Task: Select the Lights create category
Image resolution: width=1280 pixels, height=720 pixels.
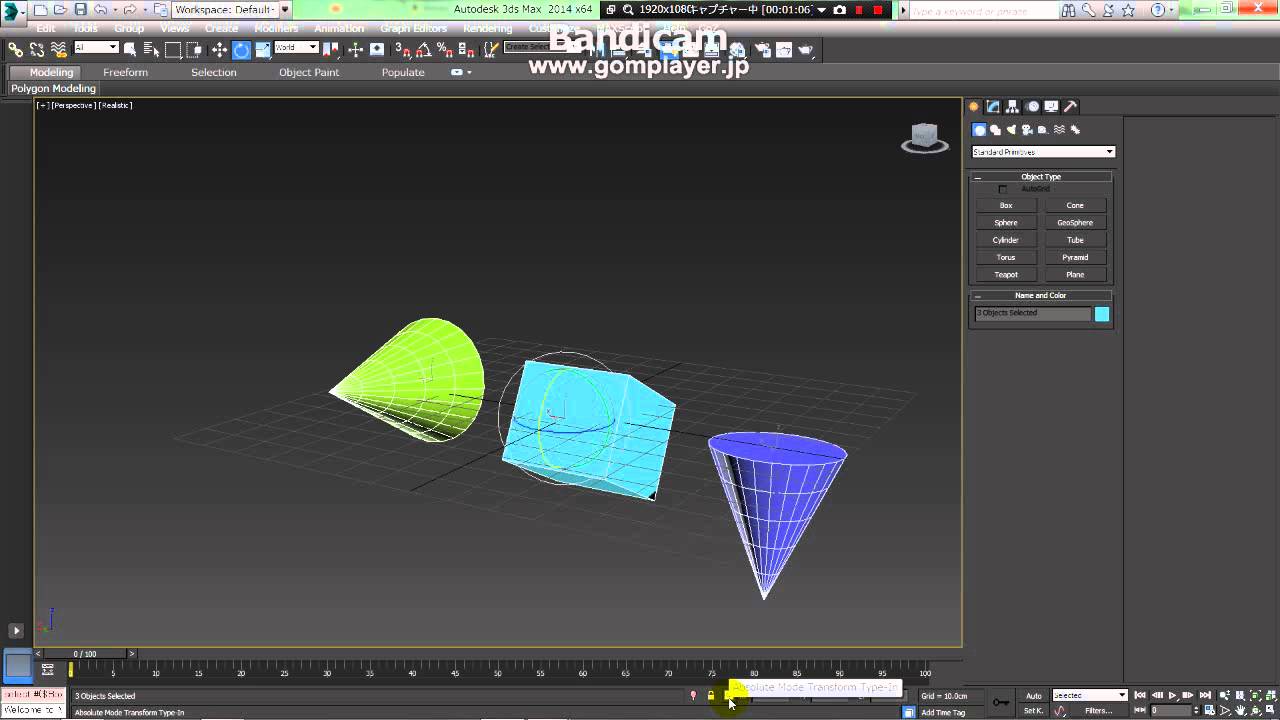Action: pyautogui.click(x=1011, y=130)
